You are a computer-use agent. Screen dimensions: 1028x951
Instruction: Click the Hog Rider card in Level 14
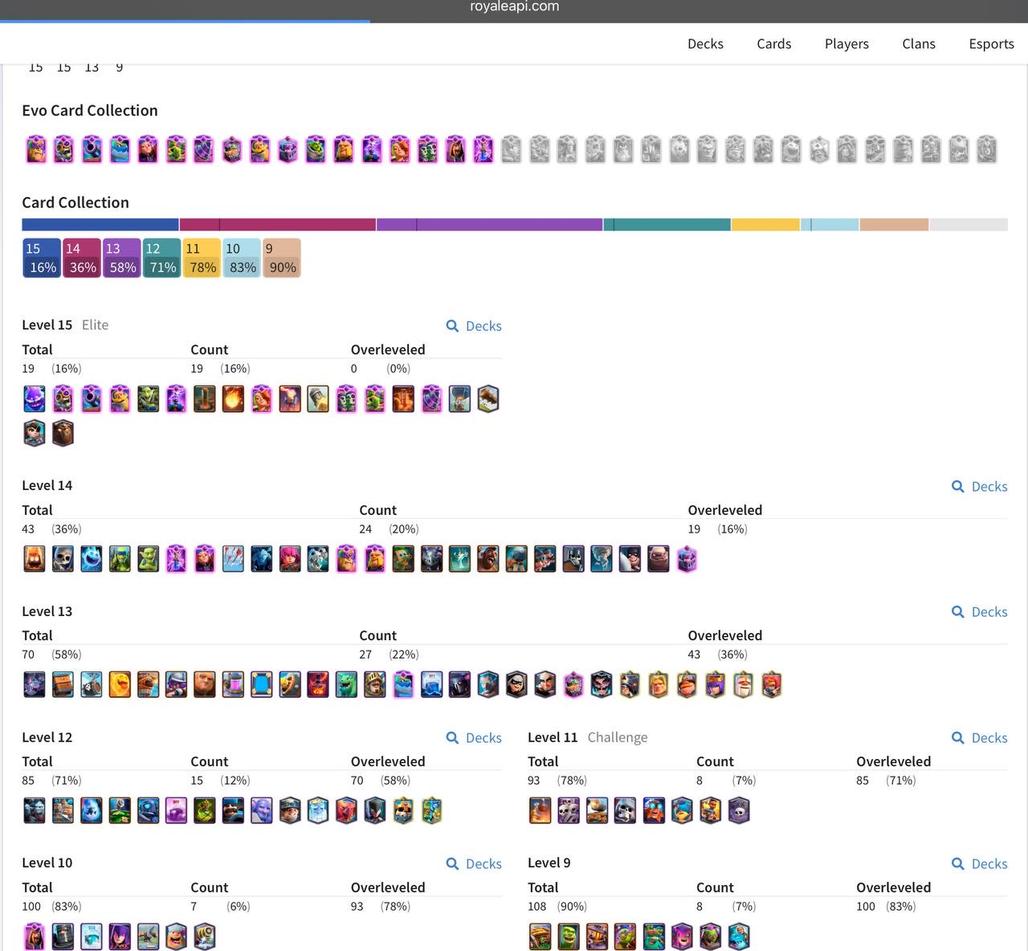pos(488,559)
